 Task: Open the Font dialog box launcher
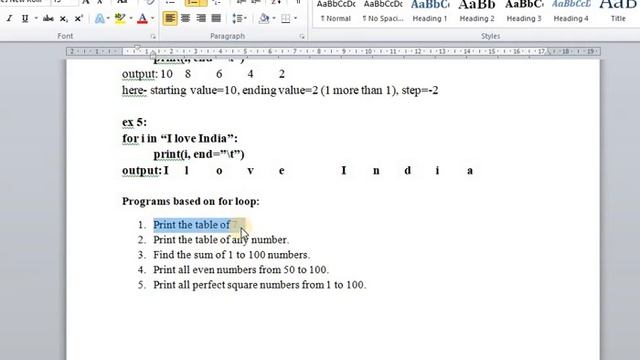(153, 37)
